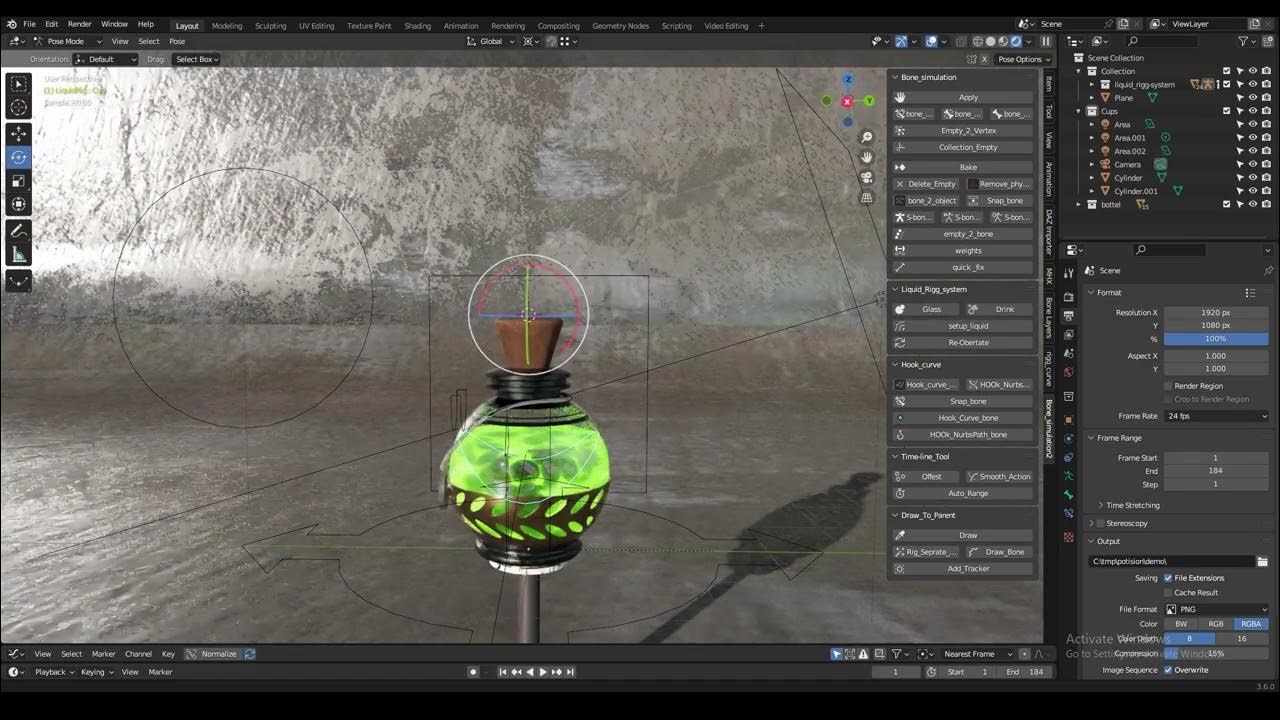Switch to the Sculpting workspace tab
Image resolution: width=1280 pixels, height=720 pixels.
(x=270, y=25)
